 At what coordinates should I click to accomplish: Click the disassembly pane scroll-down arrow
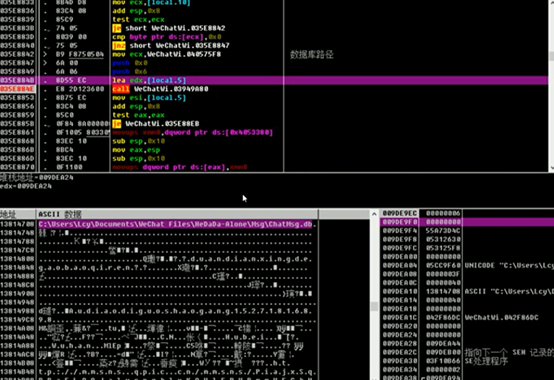(x=551, y=168)
